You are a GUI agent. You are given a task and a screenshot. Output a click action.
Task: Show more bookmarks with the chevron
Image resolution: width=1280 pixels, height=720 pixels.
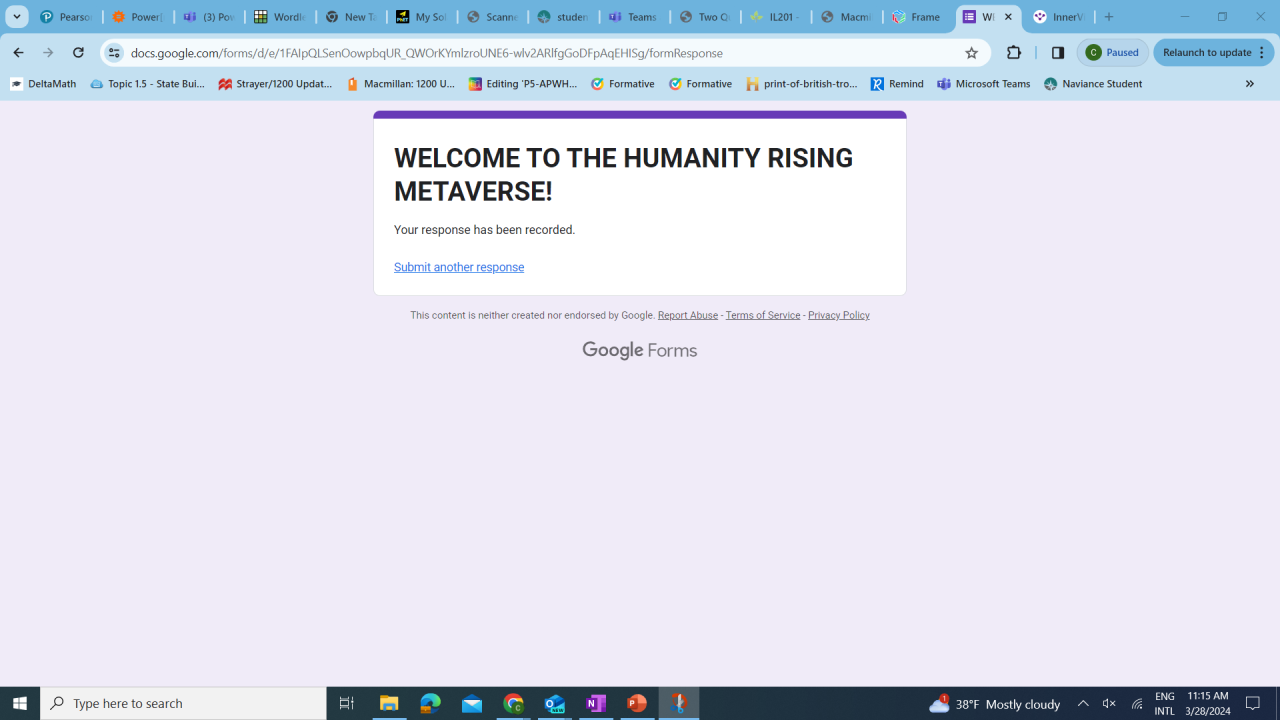tap(1249, 84)
